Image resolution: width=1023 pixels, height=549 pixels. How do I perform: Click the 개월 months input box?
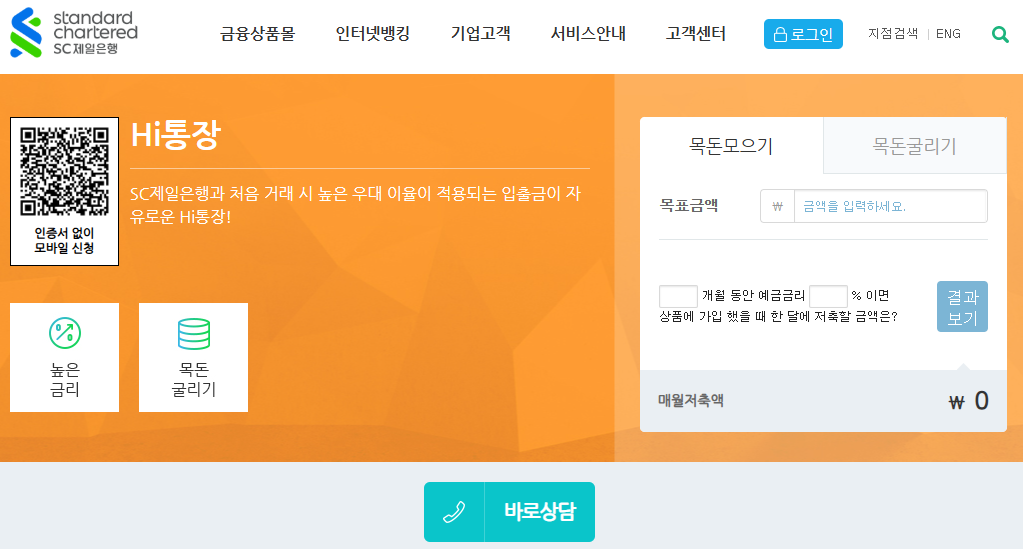click(x=679, y=296)
